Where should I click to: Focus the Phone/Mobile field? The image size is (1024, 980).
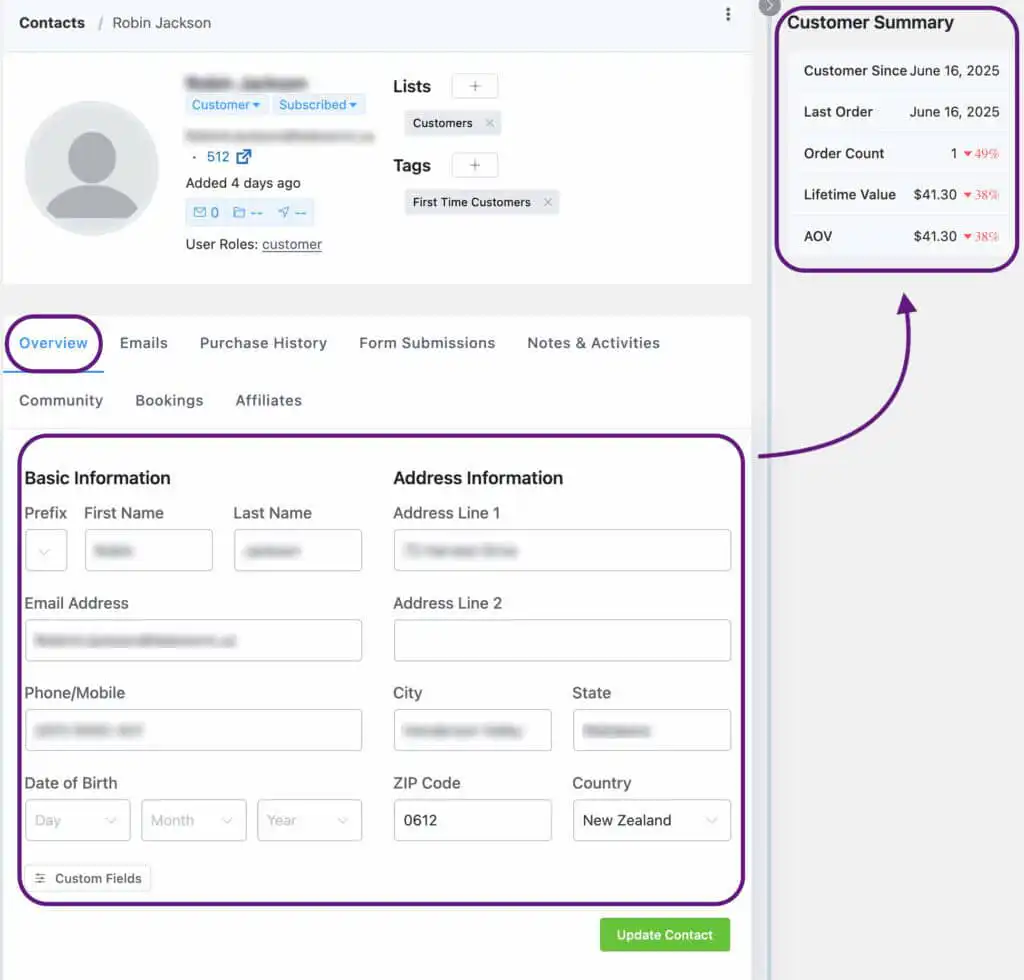coord(193,730)
